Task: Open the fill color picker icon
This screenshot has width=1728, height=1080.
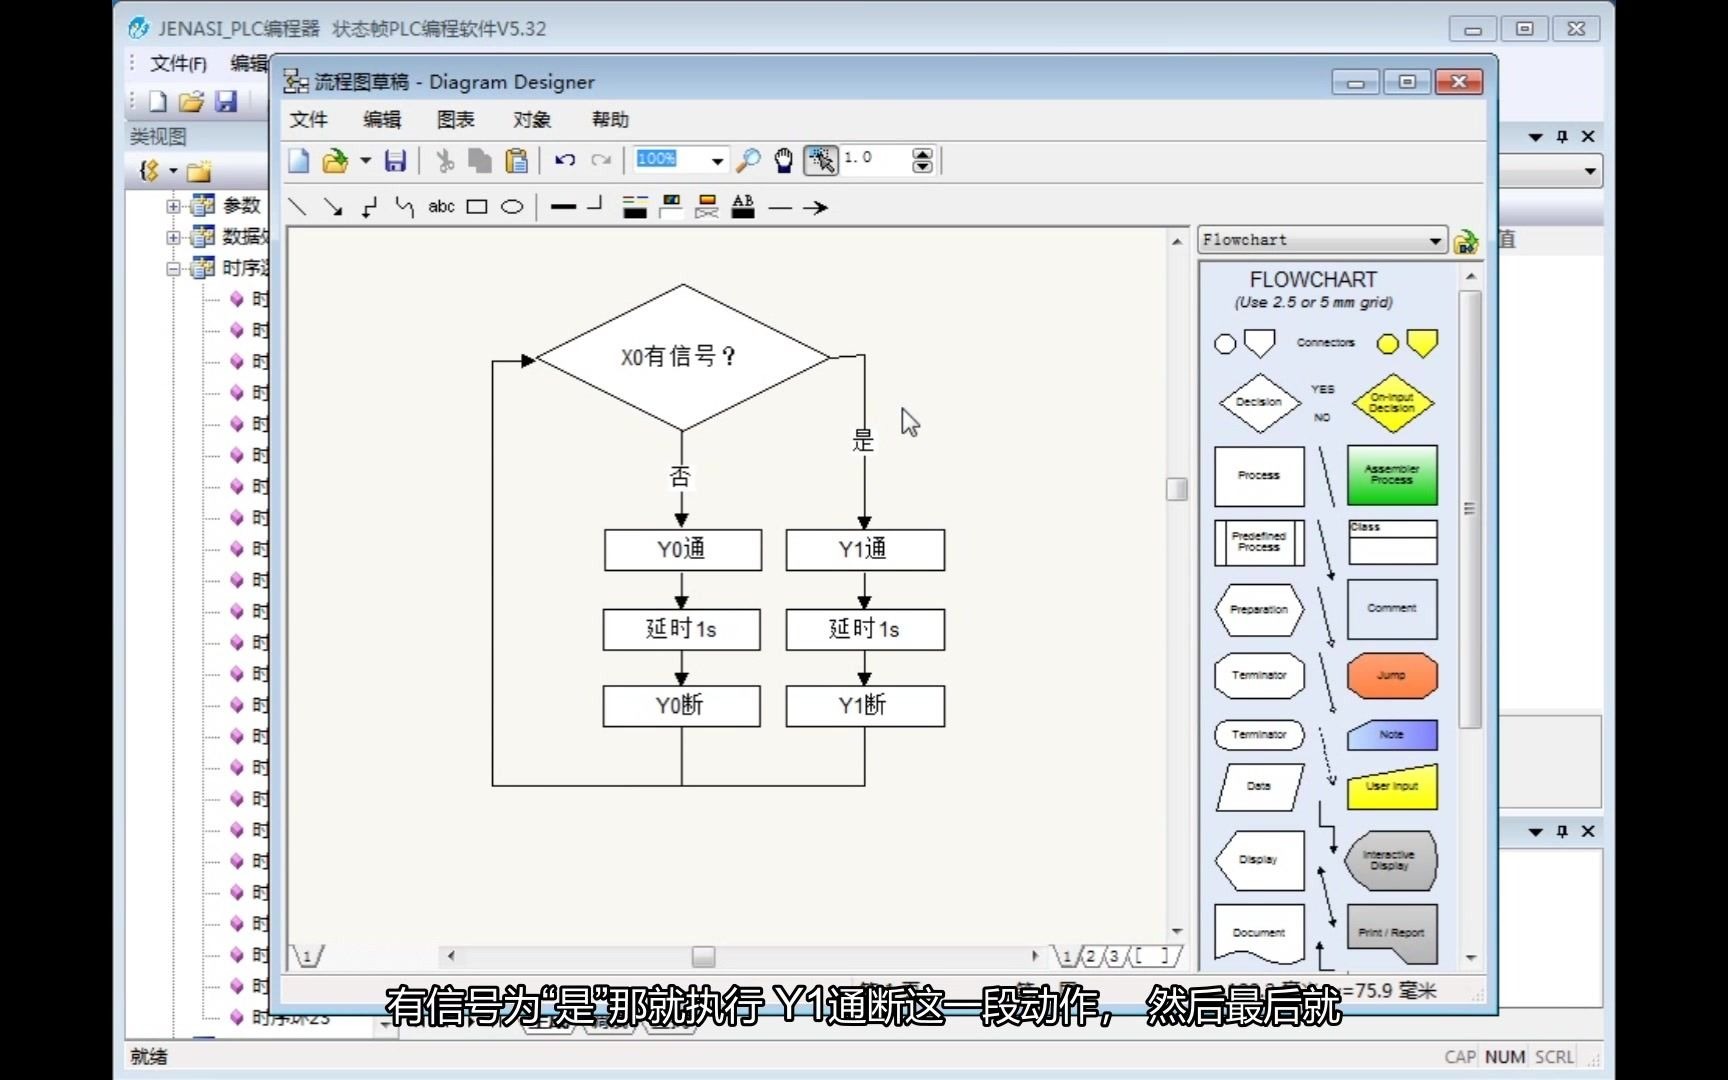Action: pos(671,207)
